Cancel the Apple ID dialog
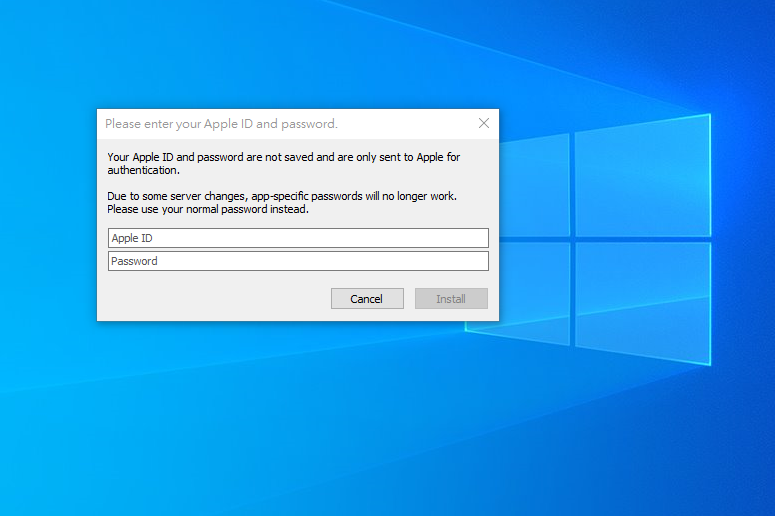The image size is (775, 516). [x=367, y=299]
